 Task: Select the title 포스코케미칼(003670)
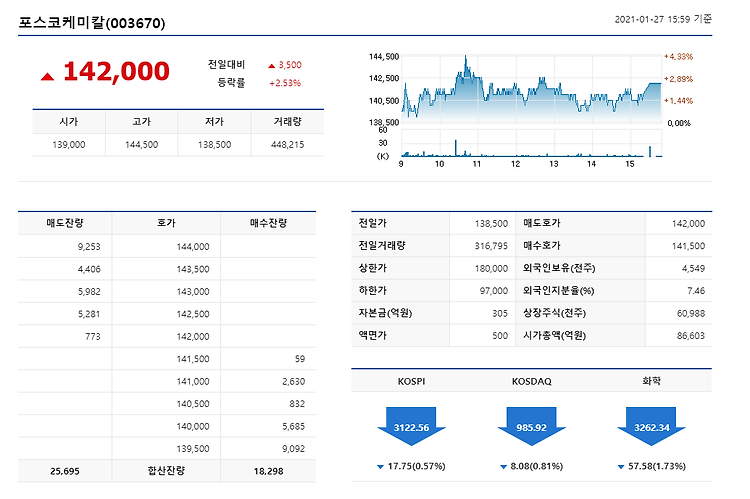coord(92,22)
